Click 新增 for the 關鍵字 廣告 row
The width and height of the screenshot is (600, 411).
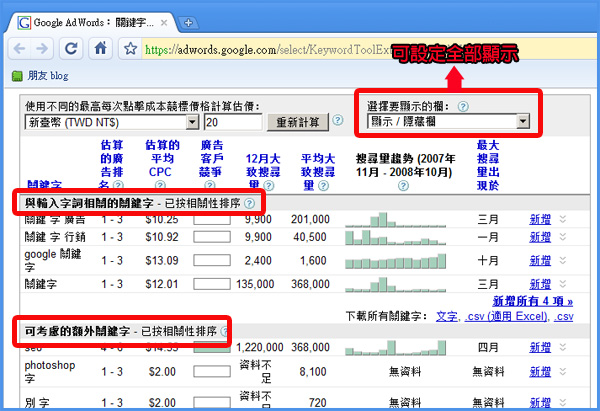pos(540,219)
